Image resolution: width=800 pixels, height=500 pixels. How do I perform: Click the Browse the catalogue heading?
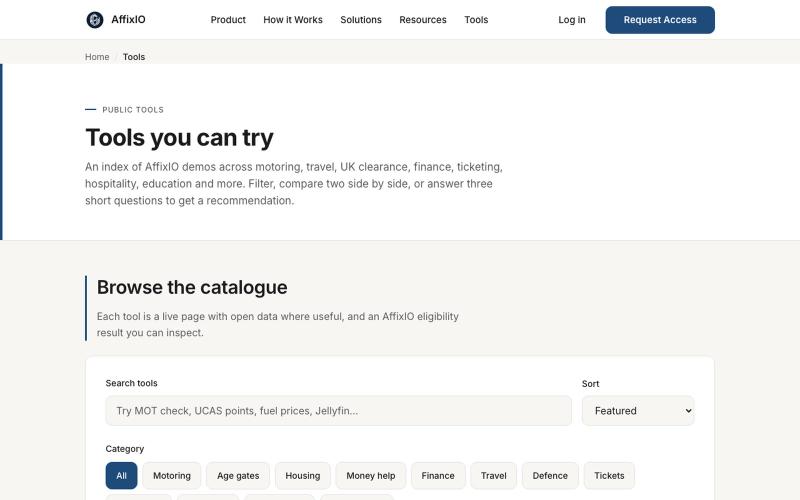tap(192, 287)
